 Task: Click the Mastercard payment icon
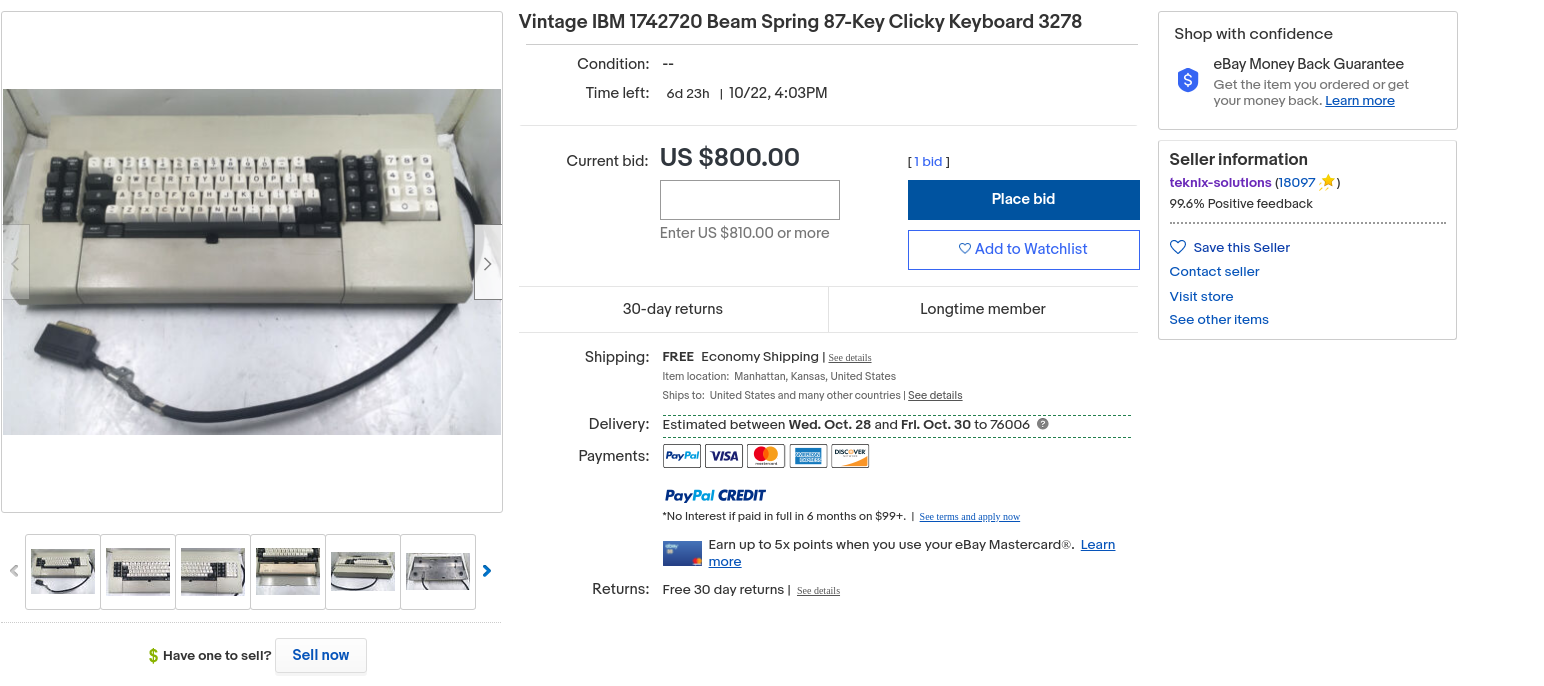tap(766, 456)
